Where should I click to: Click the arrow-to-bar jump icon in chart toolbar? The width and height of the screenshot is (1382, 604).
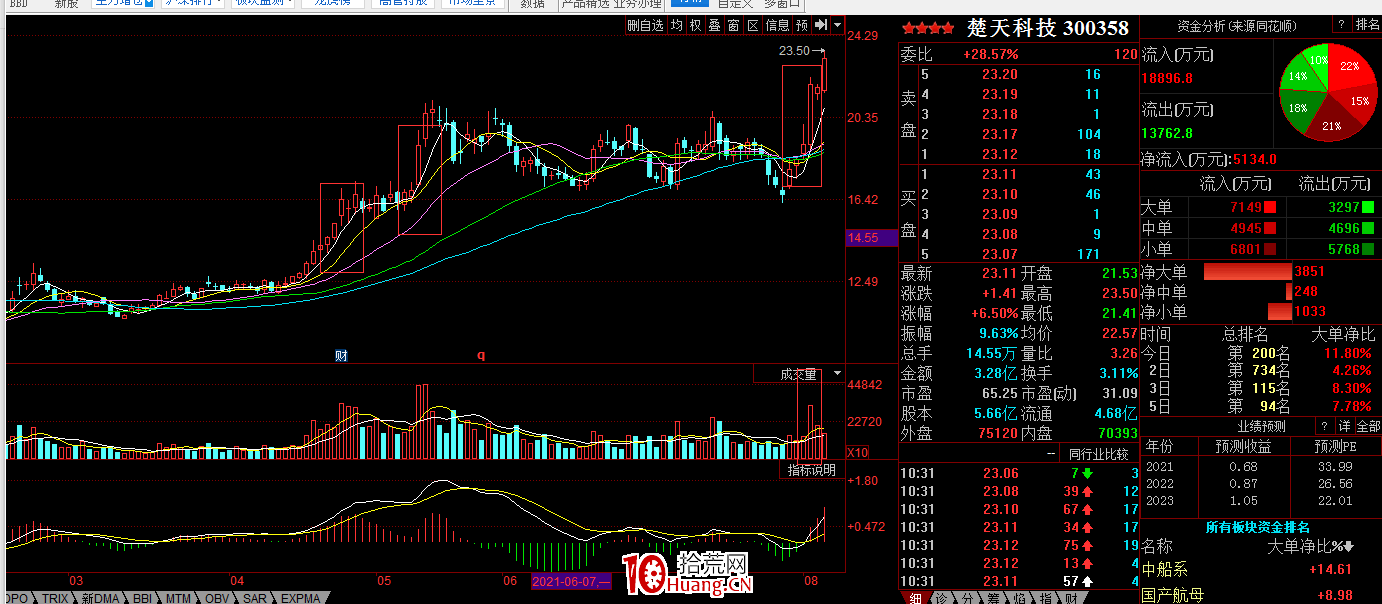820,25
